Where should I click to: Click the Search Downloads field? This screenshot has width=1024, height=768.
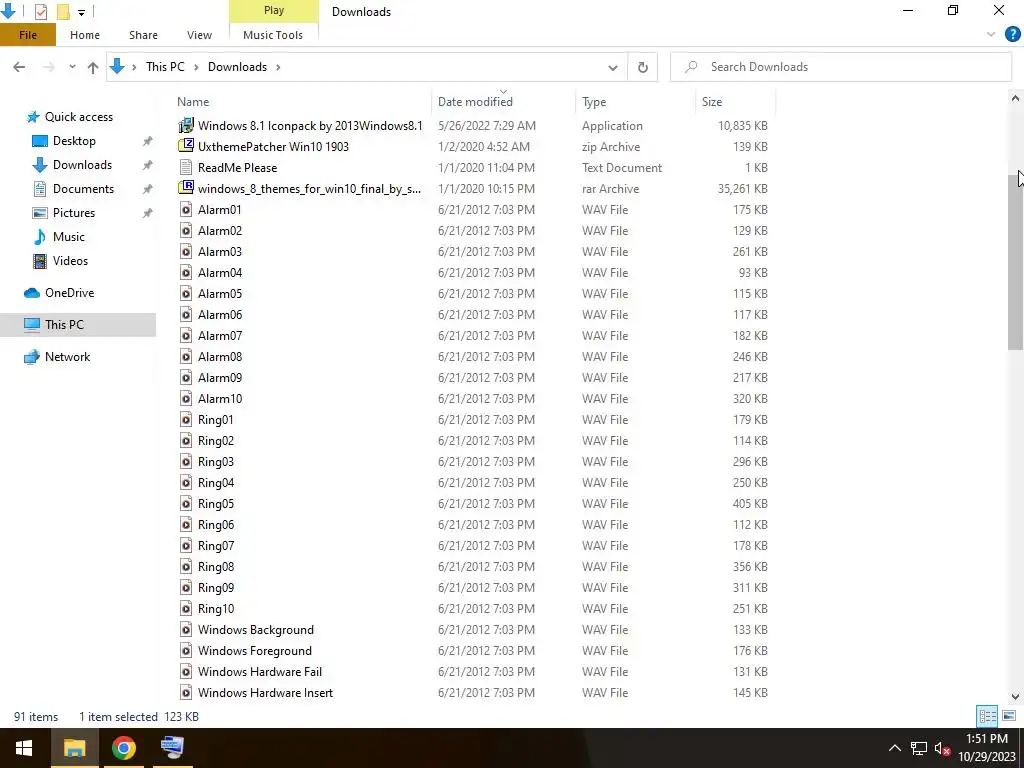(x=841, y=67)
